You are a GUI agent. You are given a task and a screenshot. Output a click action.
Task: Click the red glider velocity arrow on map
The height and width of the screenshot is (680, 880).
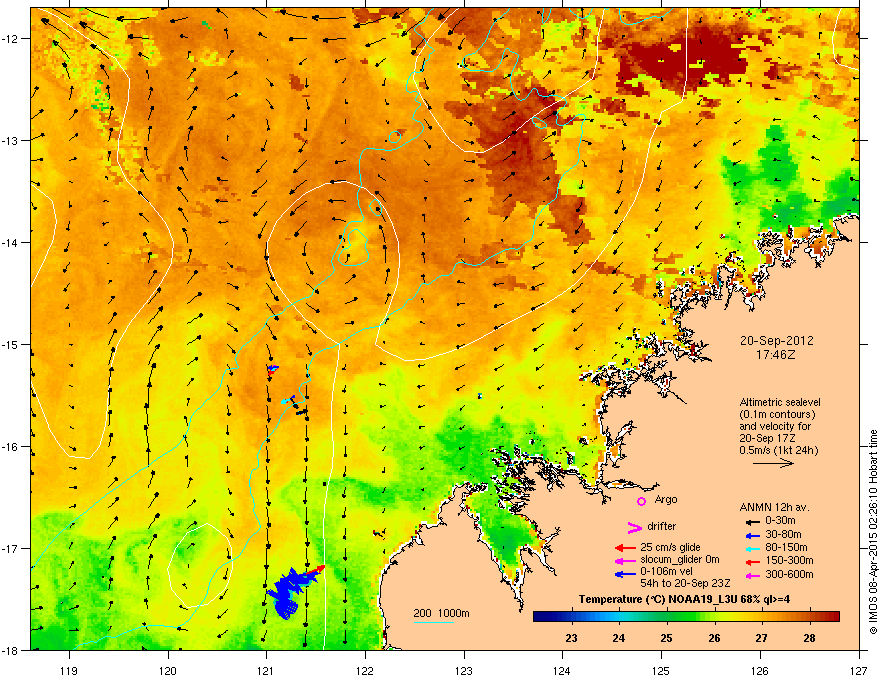tap(315, 571)
